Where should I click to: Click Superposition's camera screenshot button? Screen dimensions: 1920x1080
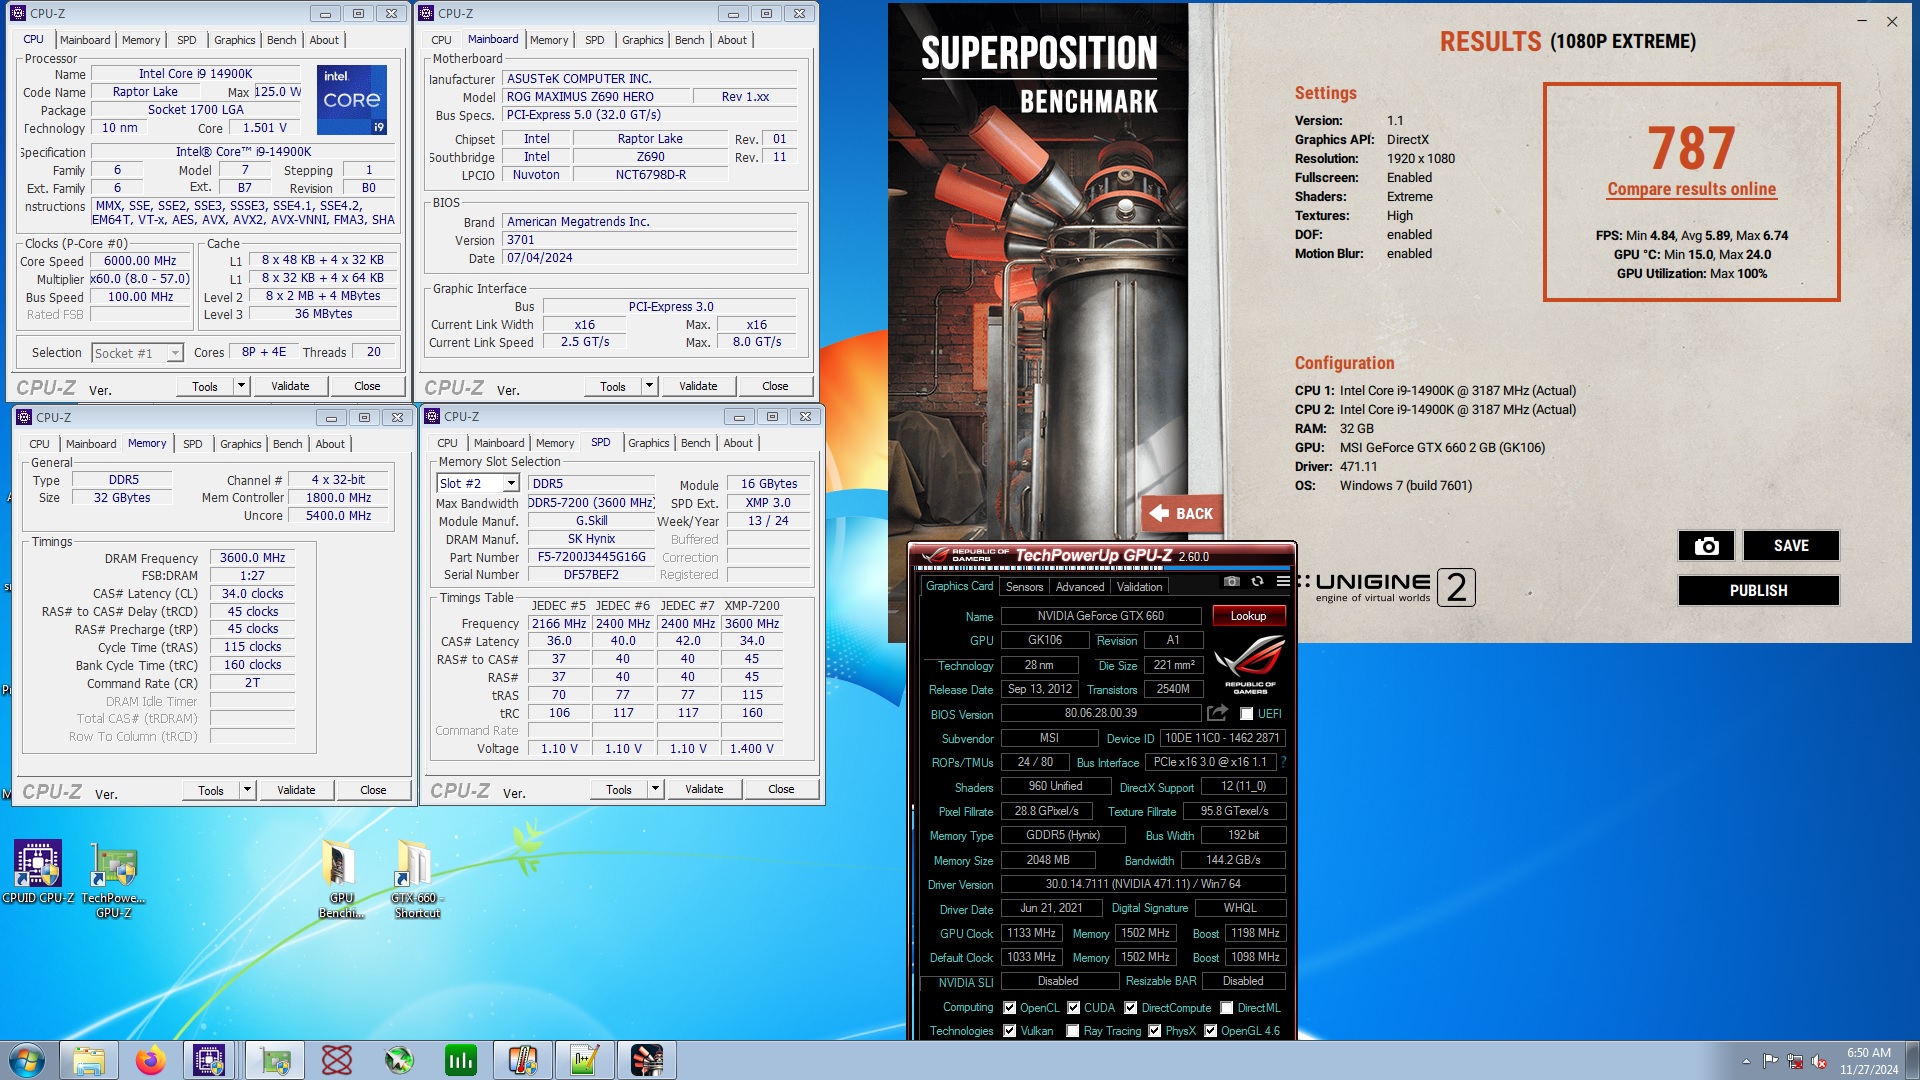click(1706, 545)
